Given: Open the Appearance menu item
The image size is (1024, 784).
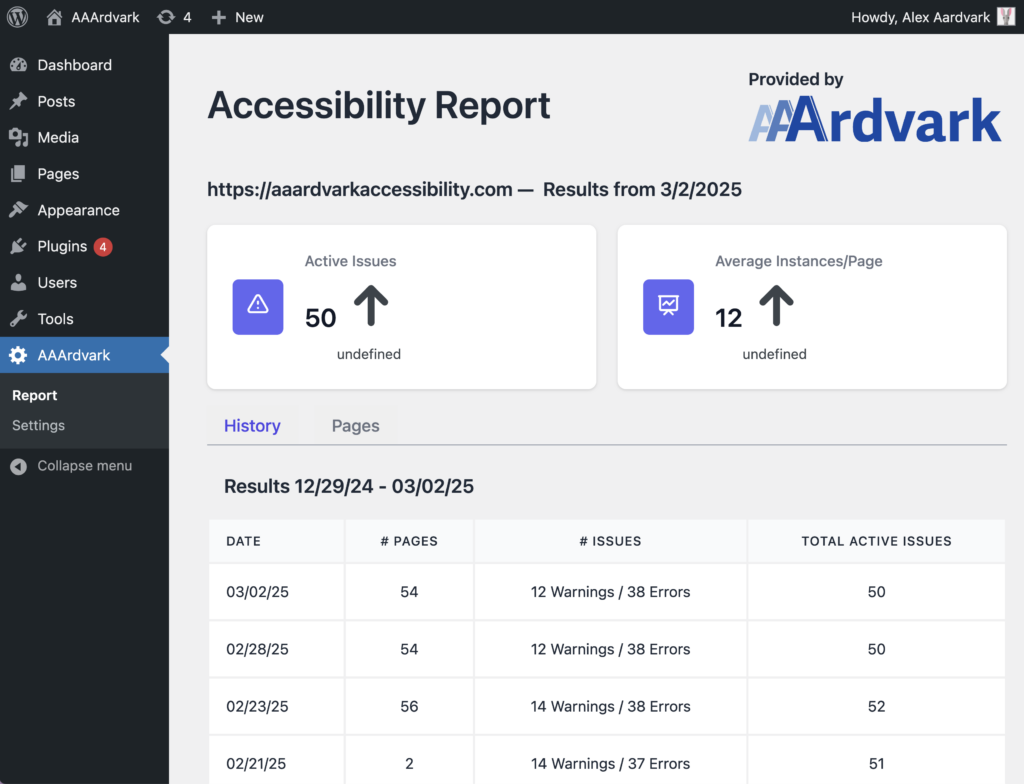Looking at the screenshot, I should tap(78, 210).
